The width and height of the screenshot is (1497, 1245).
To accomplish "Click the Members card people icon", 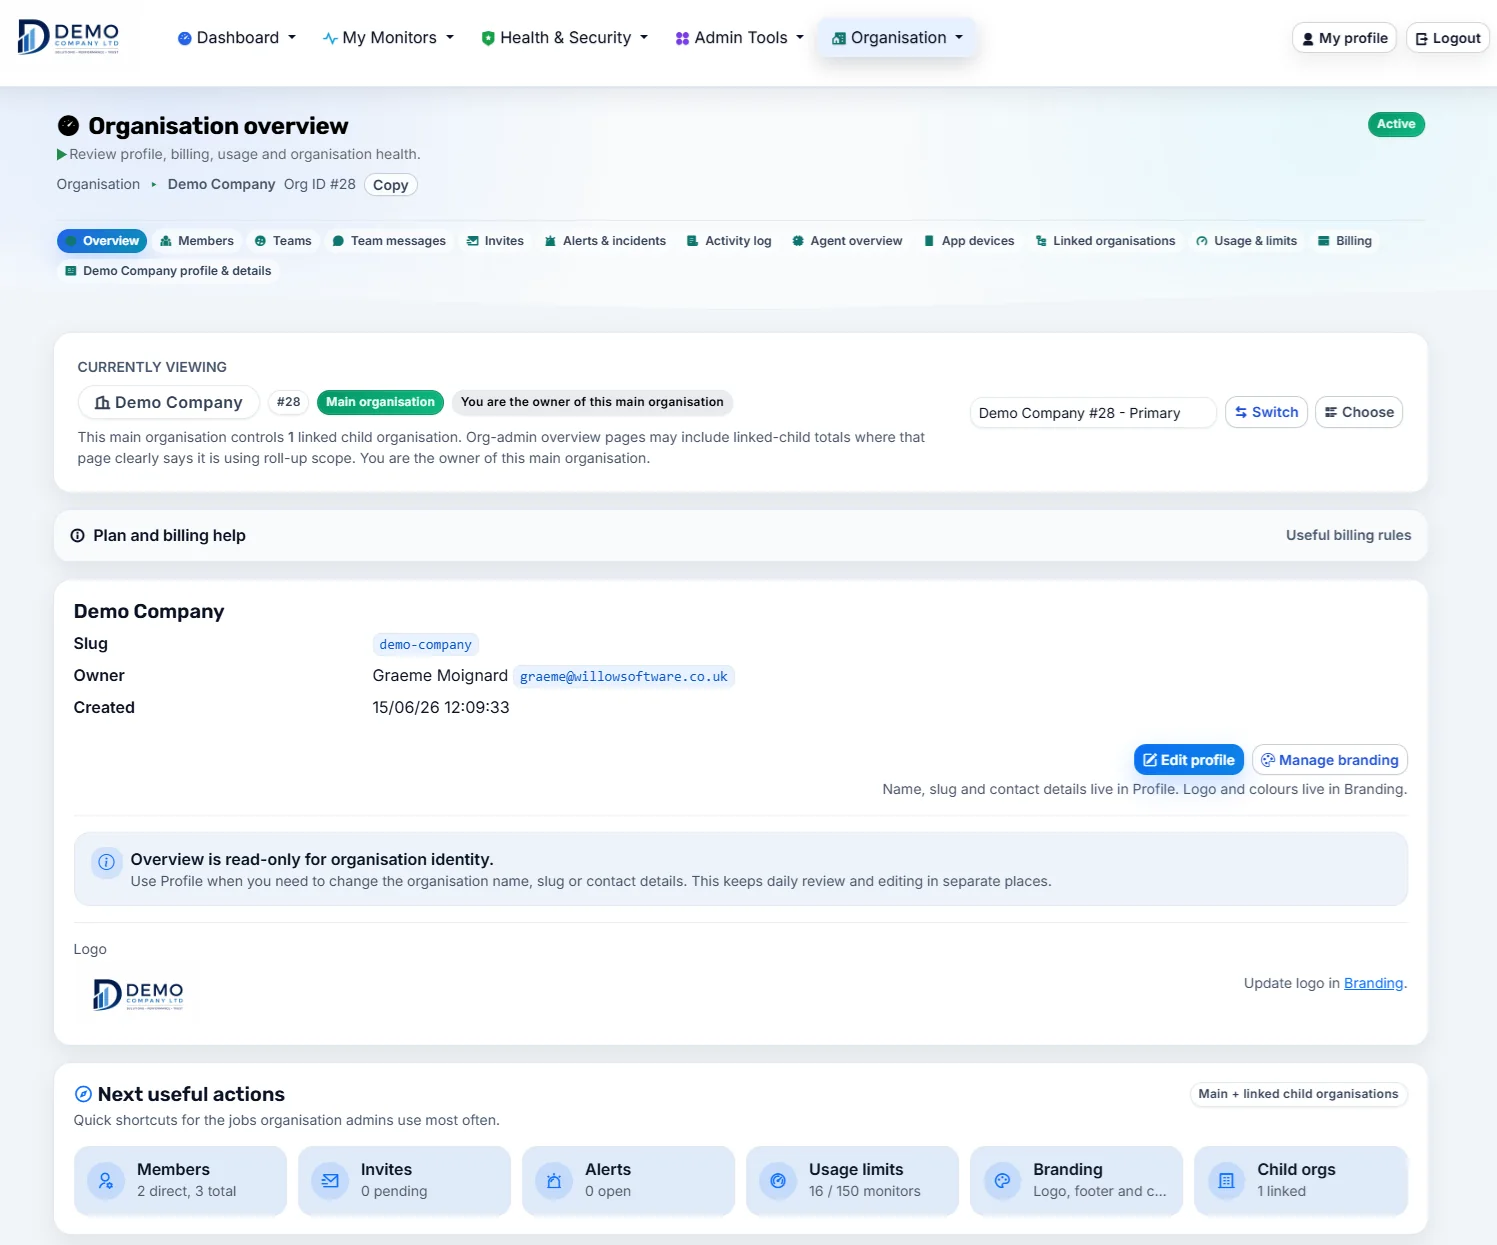I will tap(106, 1181).
